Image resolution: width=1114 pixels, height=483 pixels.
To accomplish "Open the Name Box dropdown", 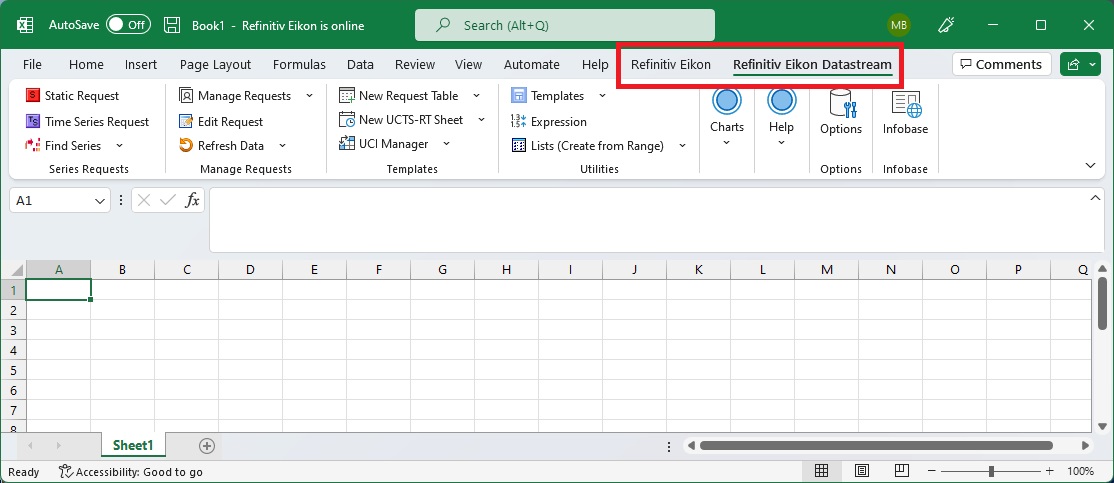I will coord(99,201).
